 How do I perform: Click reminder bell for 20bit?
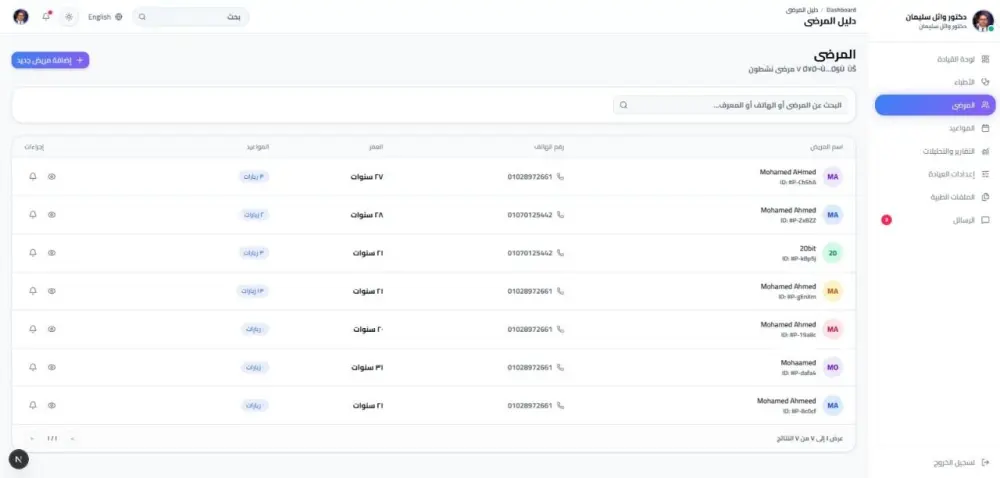pyautogui.click(x=33, y=253)
